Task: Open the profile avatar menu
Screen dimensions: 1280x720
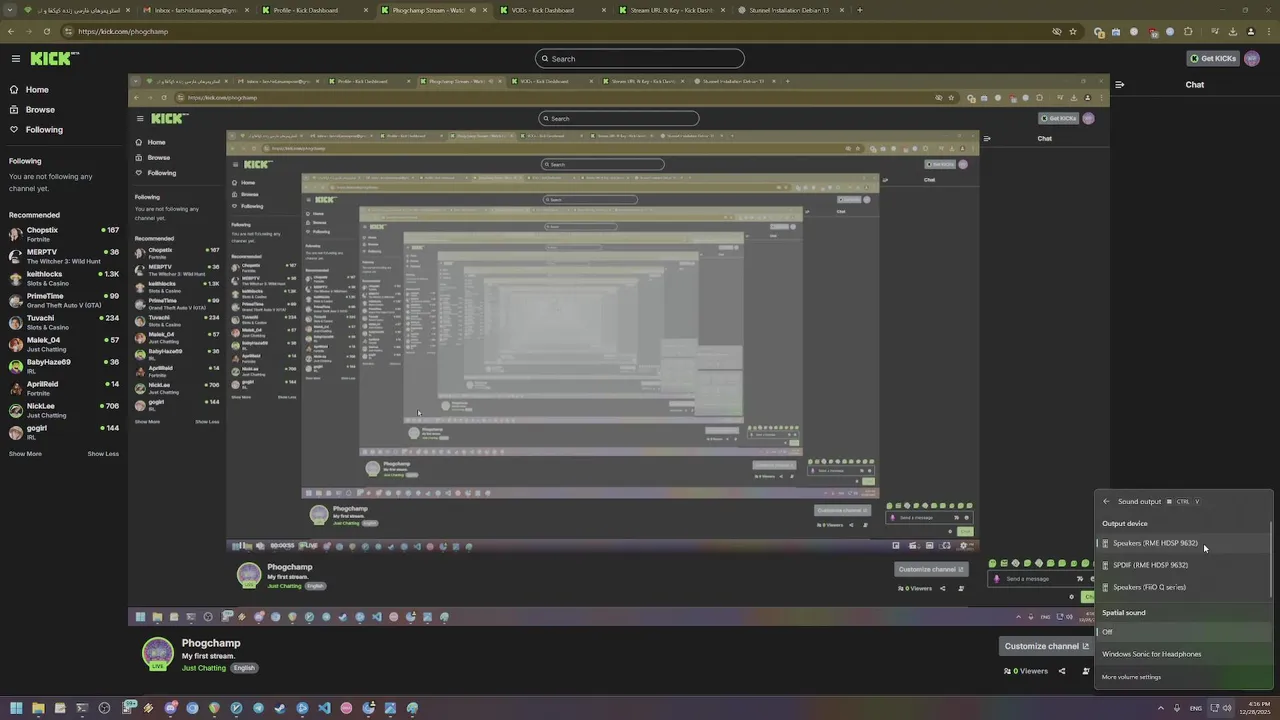Action: [1253, 58]
